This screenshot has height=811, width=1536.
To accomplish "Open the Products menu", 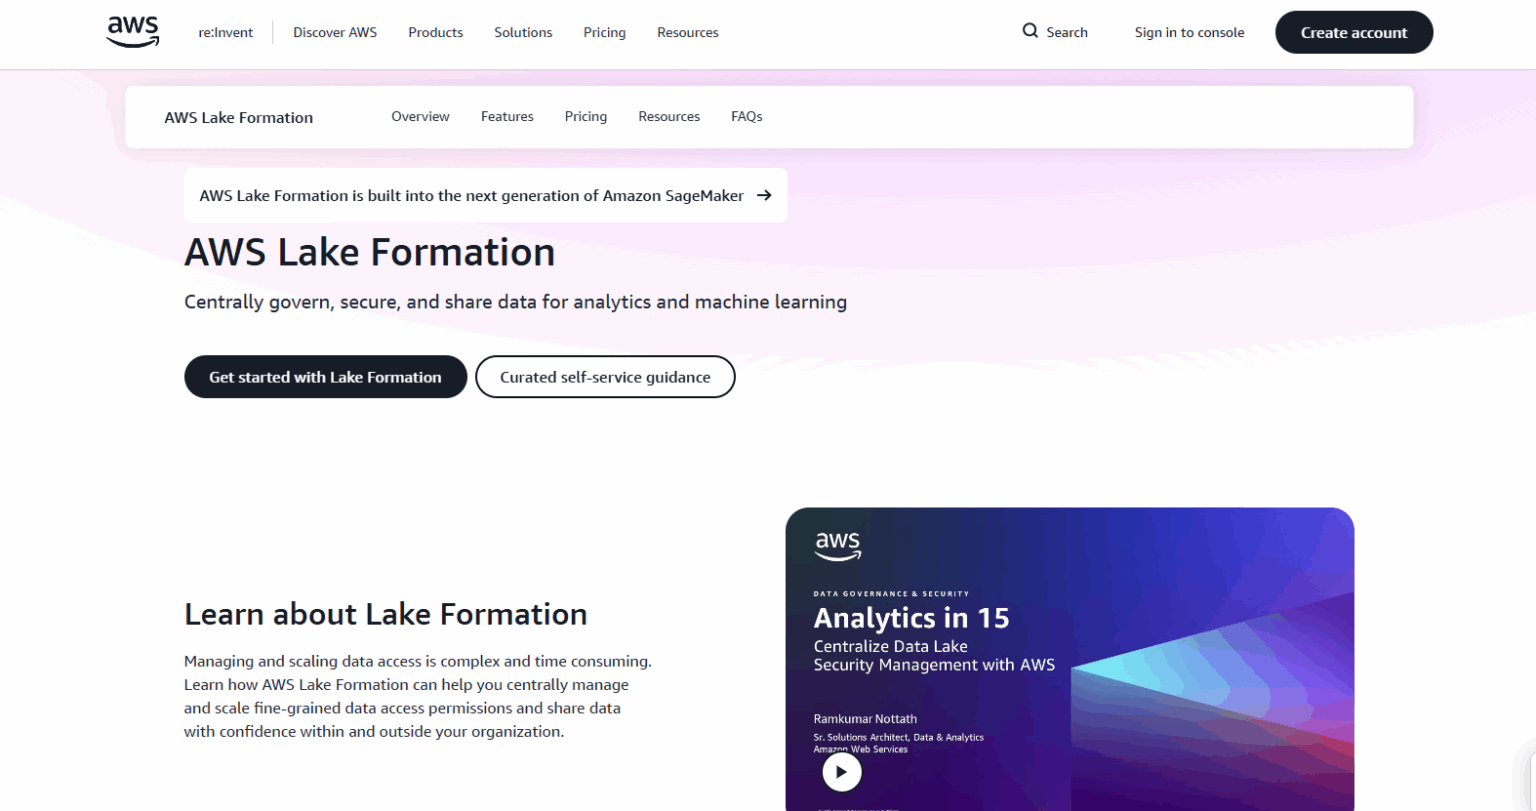I will pos(436,32).
